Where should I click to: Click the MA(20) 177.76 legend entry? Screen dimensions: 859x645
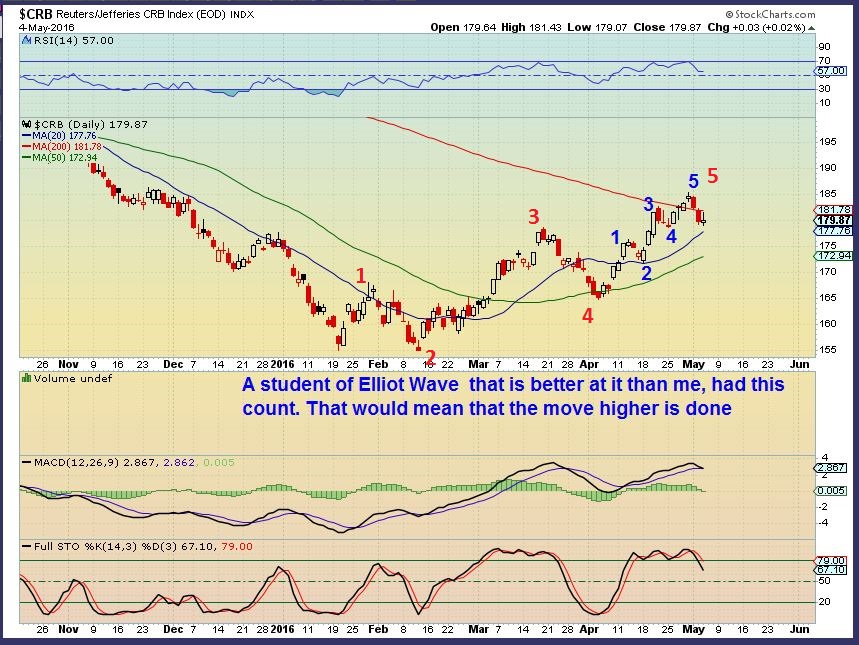(64, 135)
